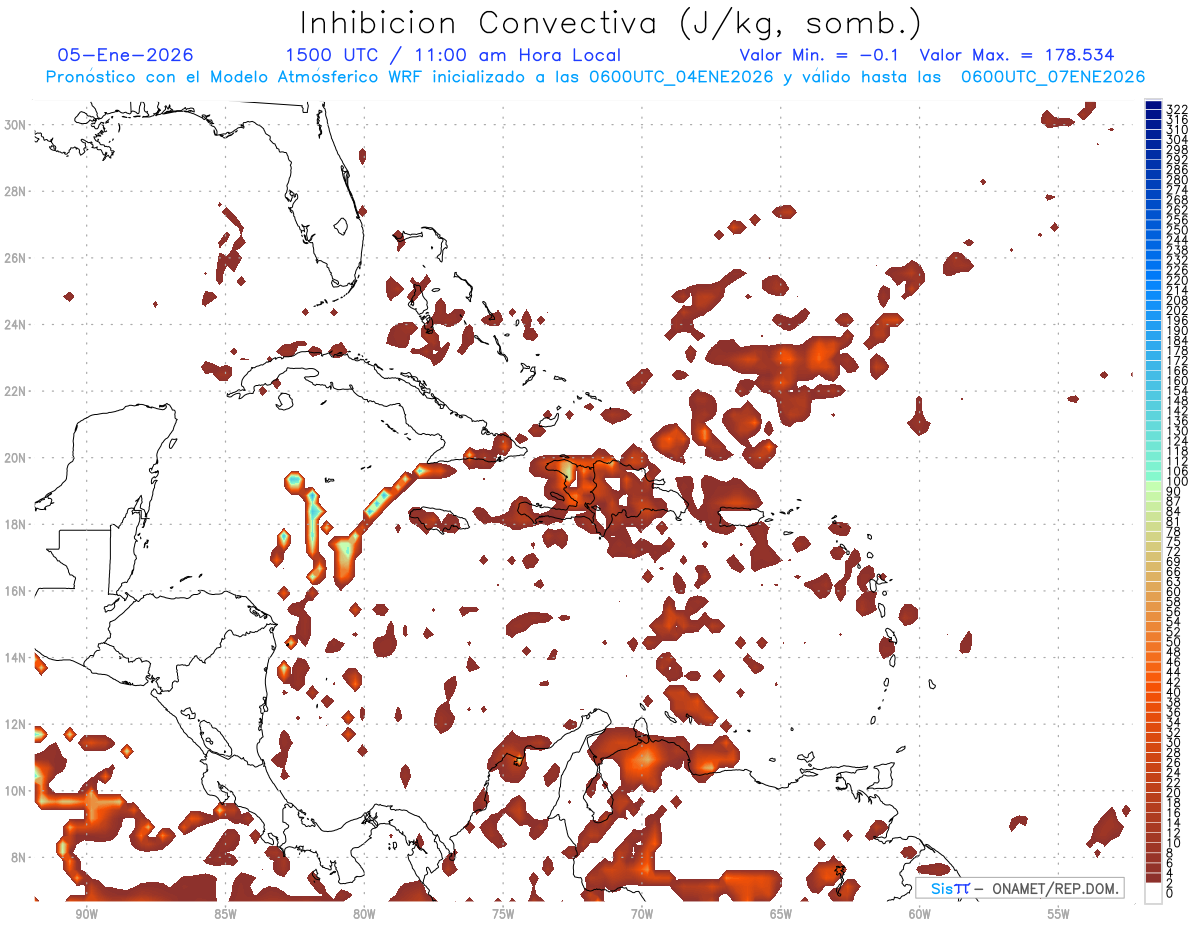1200x927 pixels.
Task: Select the forecast date 05-Ene-2026
Action: (x=126, y=56)
